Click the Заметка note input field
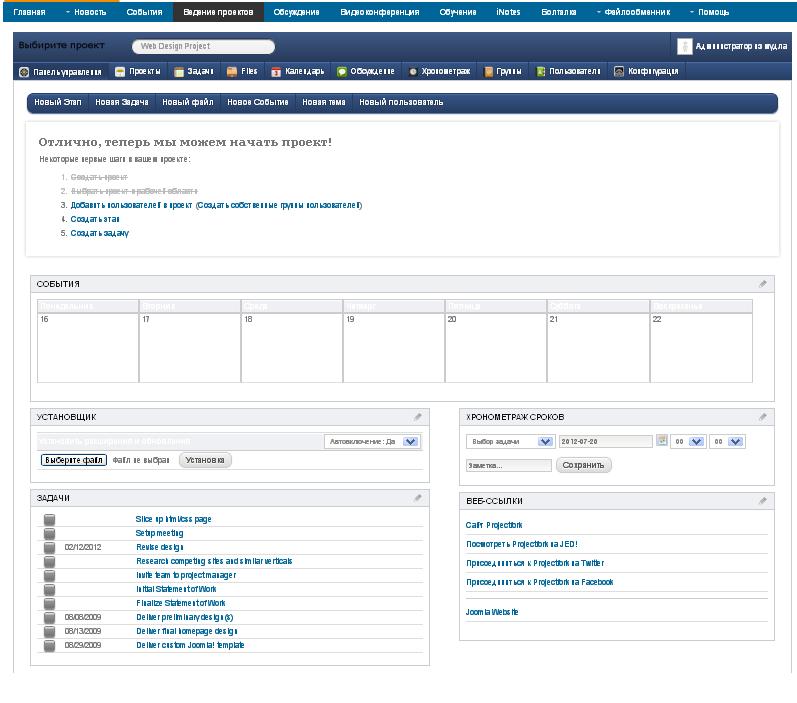The height and width of the screenshot is (703, 797). [509, 465]
